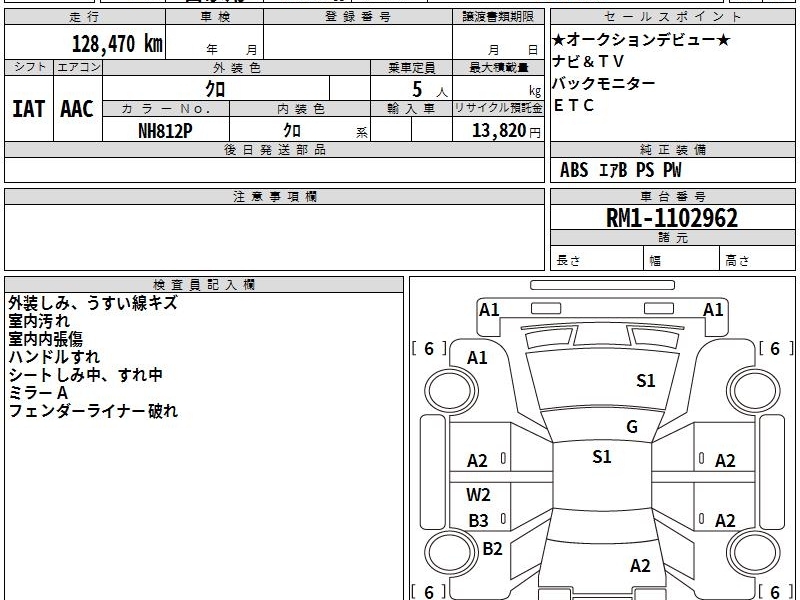Viewport: 800px width, 600px height.
Task: Click the 検査員記入欄 header
Action: click(204, 285)
